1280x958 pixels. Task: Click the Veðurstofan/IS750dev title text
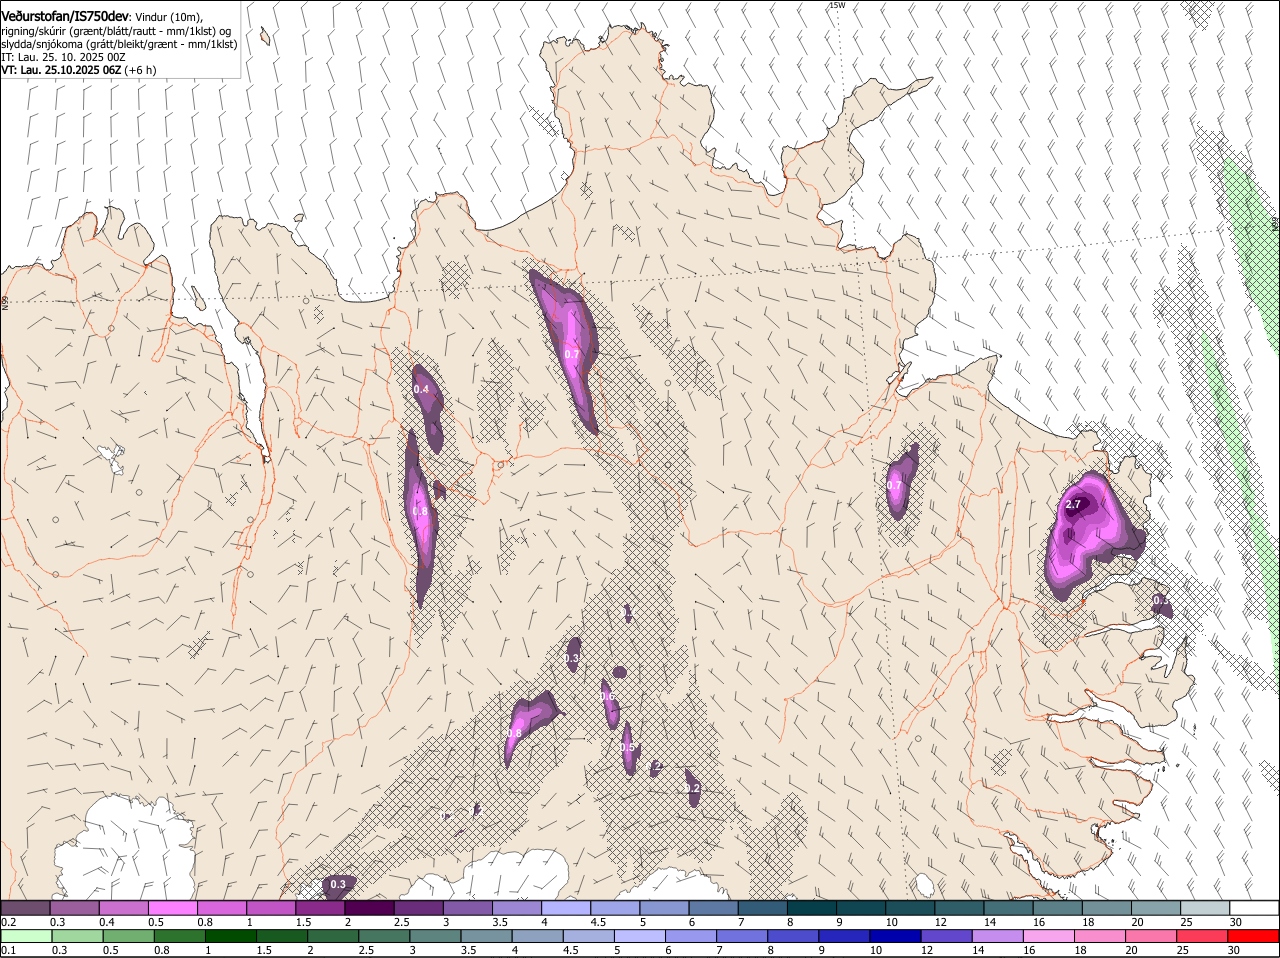pyautogui.click(x=65, y=17)
